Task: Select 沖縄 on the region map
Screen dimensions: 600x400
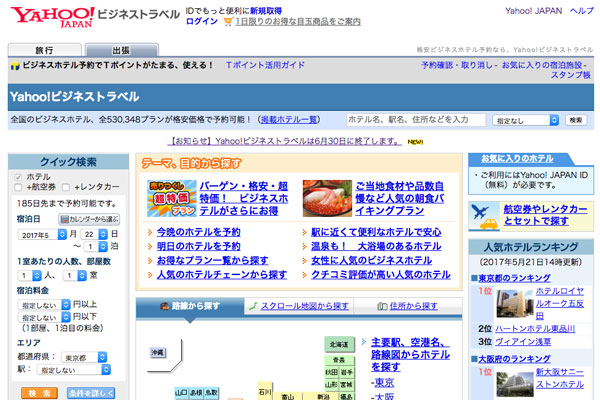Action: pos(158,353)
